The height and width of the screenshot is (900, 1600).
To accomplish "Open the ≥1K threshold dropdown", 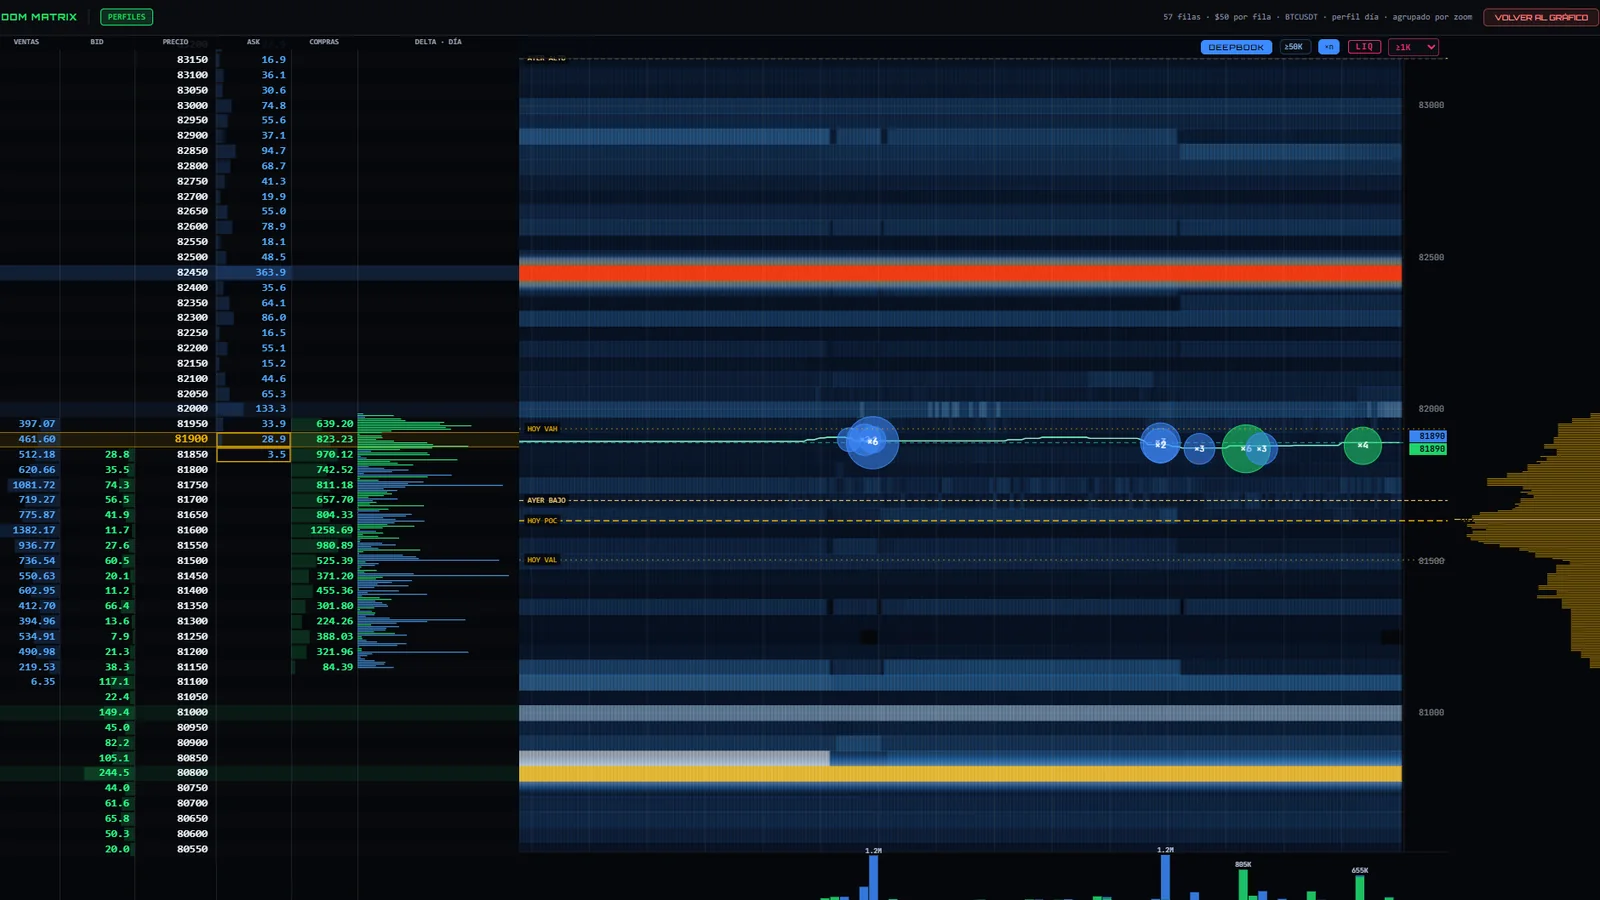I will coord(1413,47).
